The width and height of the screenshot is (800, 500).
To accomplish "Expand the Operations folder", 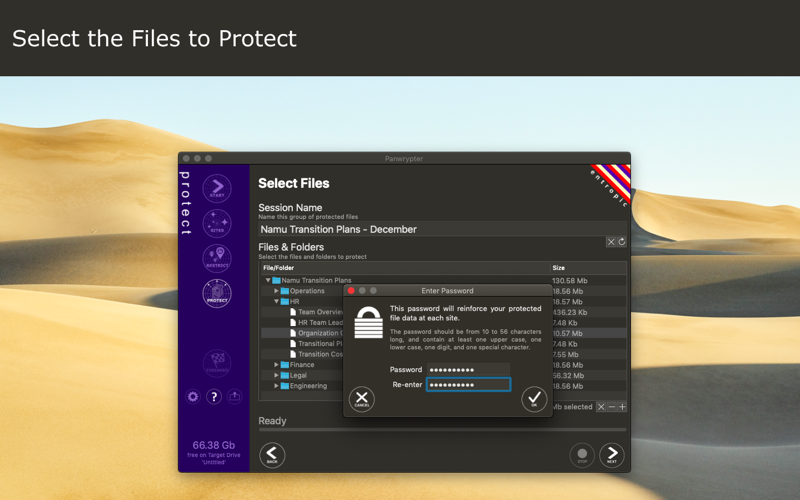I will click(276, 291).
